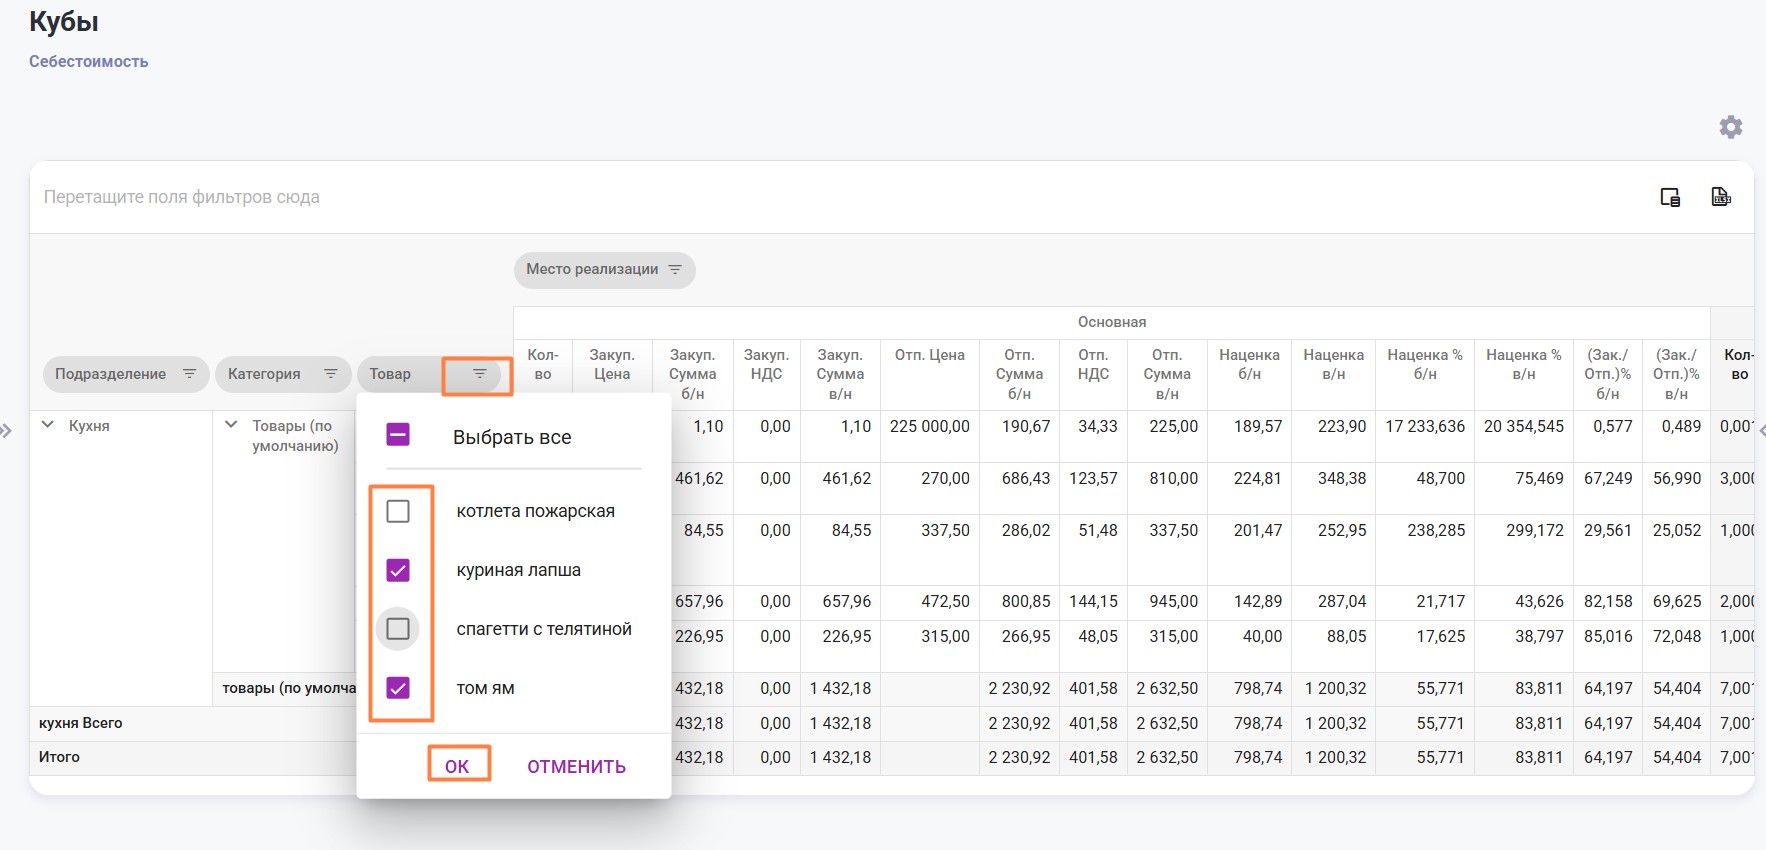
Task: Open the settings gear icon
Action: (x=1730, y=127)
